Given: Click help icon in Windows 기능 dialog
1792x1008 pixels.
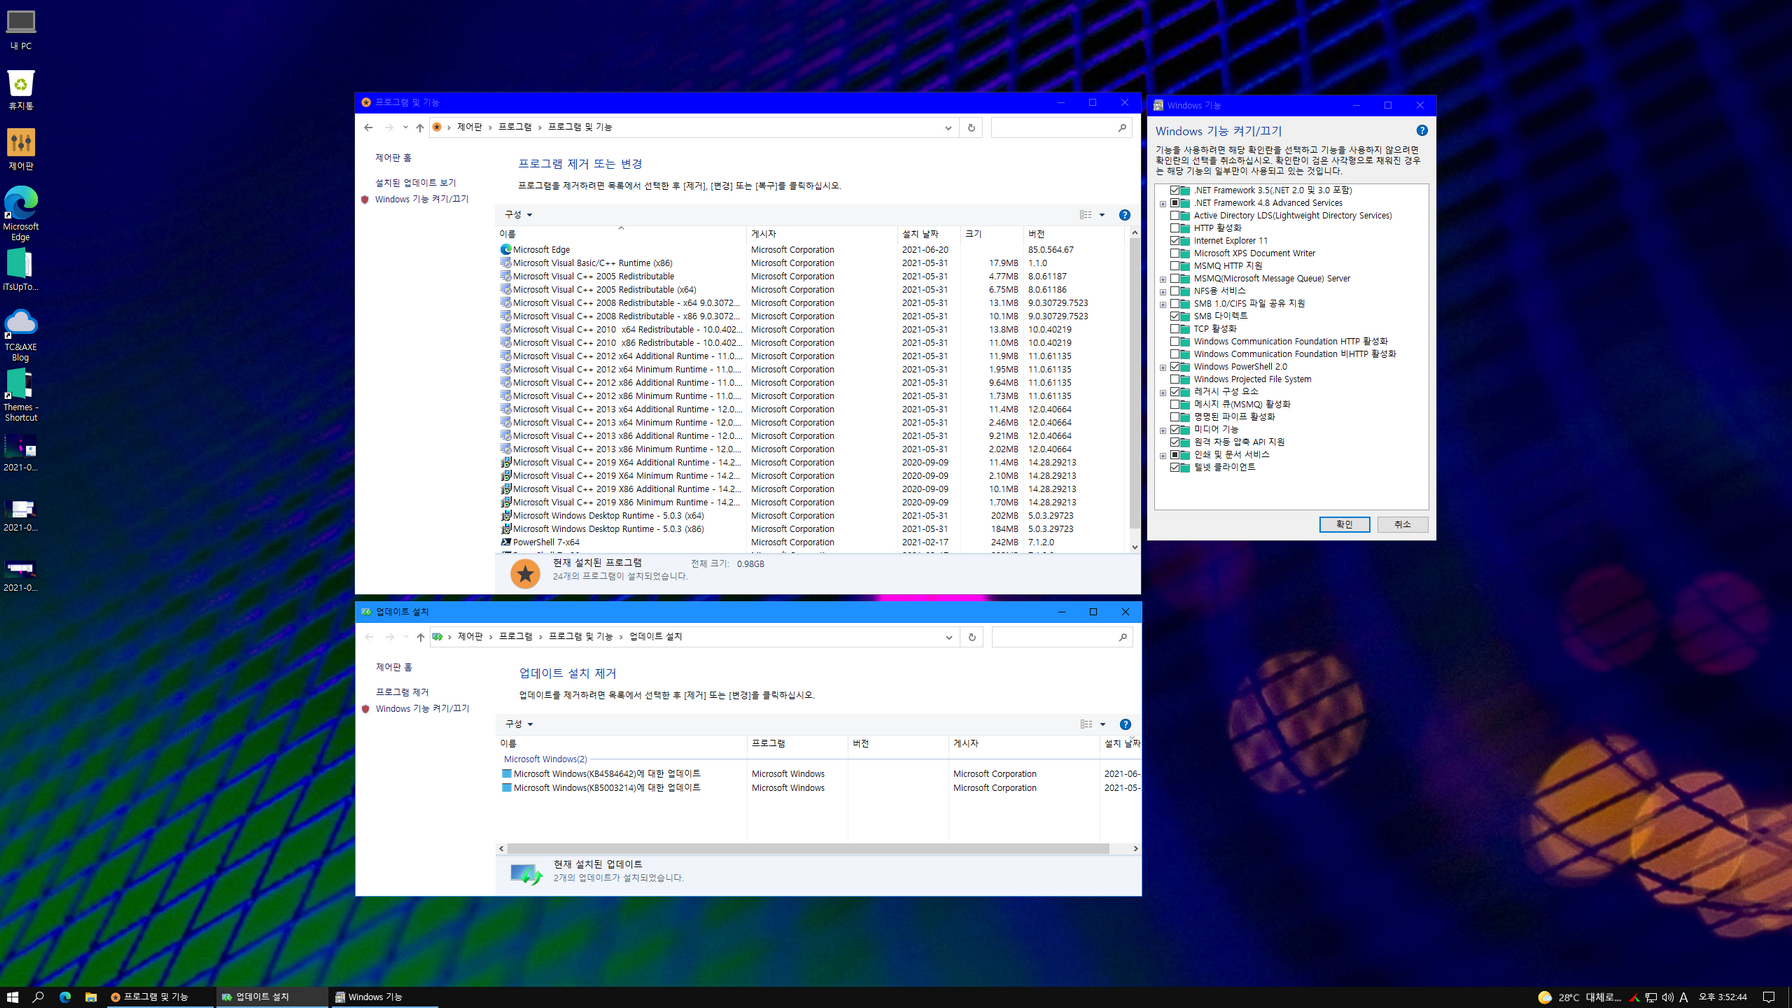Looking at the screenshot, I should coord(1422,131).
